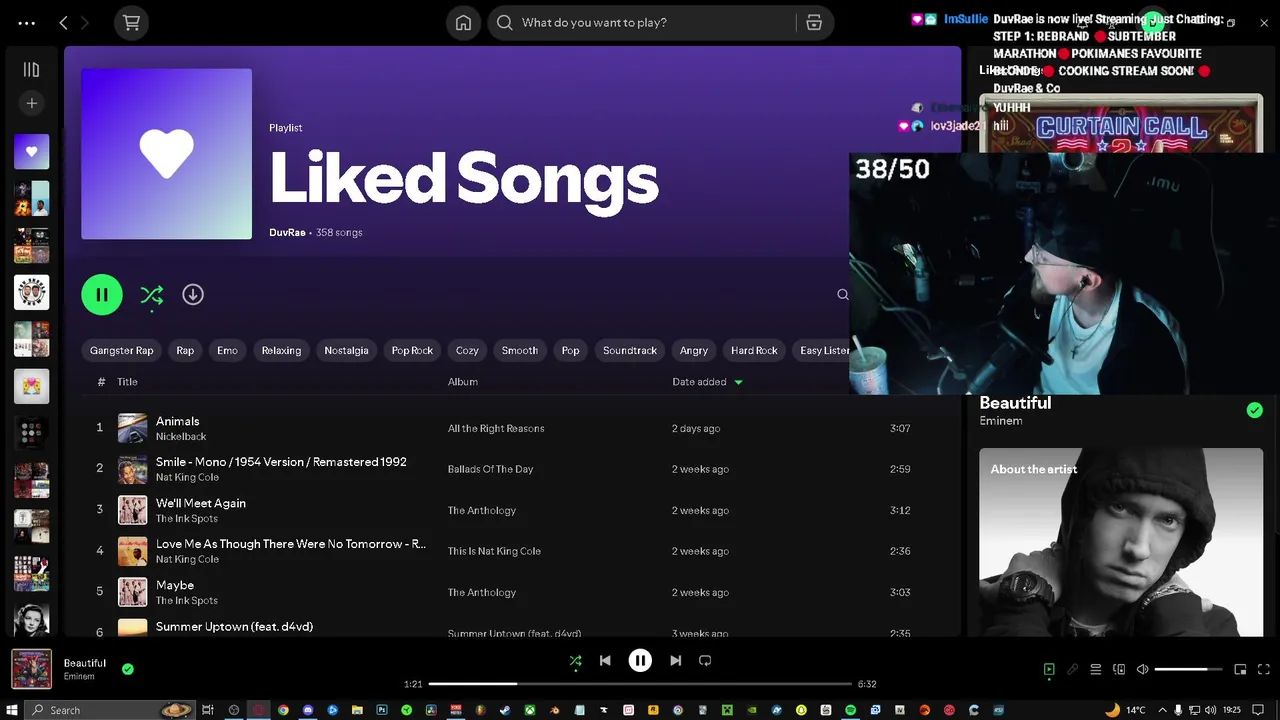Viewport: 1280px width, 720px height.
Task: Open album All the Right Reasons
Action: click(x=496, y=429)
